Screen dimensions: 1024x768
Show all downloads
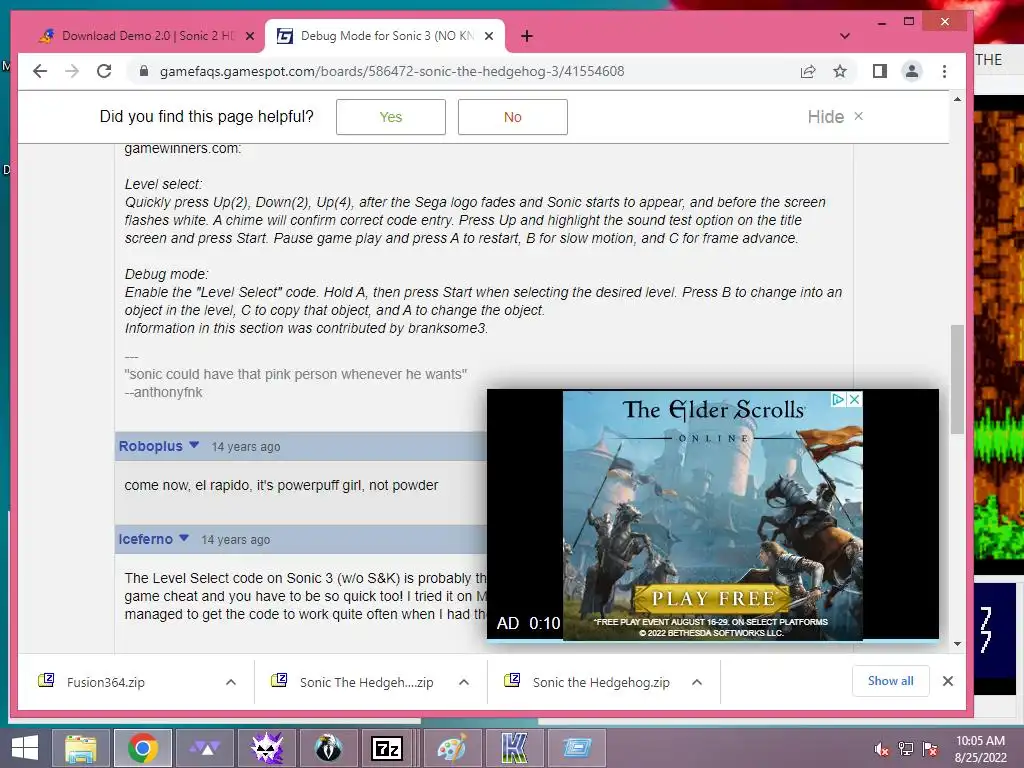coord(890,681)
